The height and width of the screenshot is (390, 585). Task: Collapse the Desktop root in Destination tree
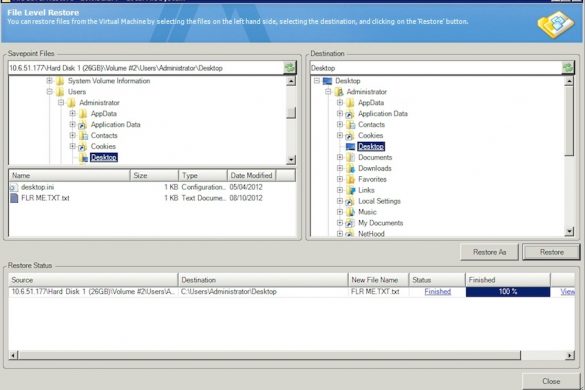point(317,81)
